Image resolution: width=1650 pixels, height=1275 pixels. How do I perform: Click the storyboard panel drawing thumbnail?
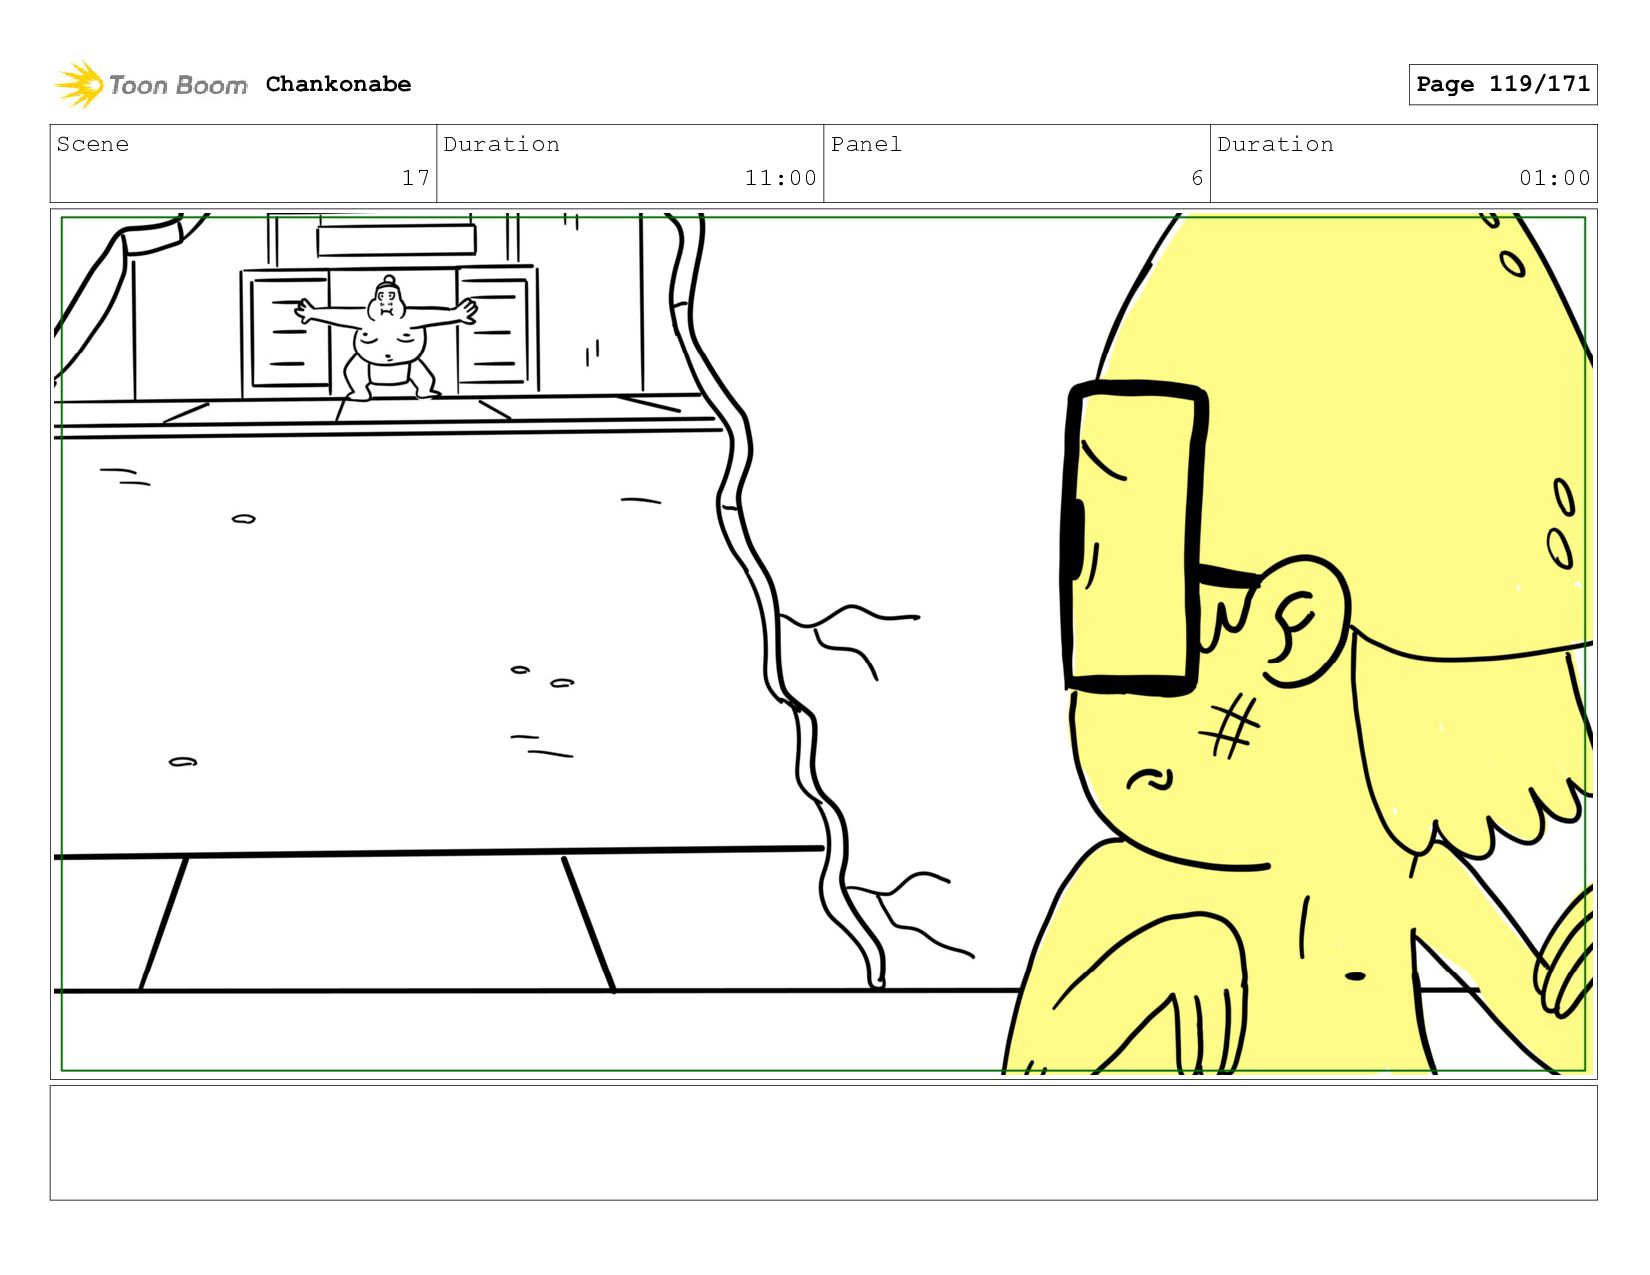(824, 644)
